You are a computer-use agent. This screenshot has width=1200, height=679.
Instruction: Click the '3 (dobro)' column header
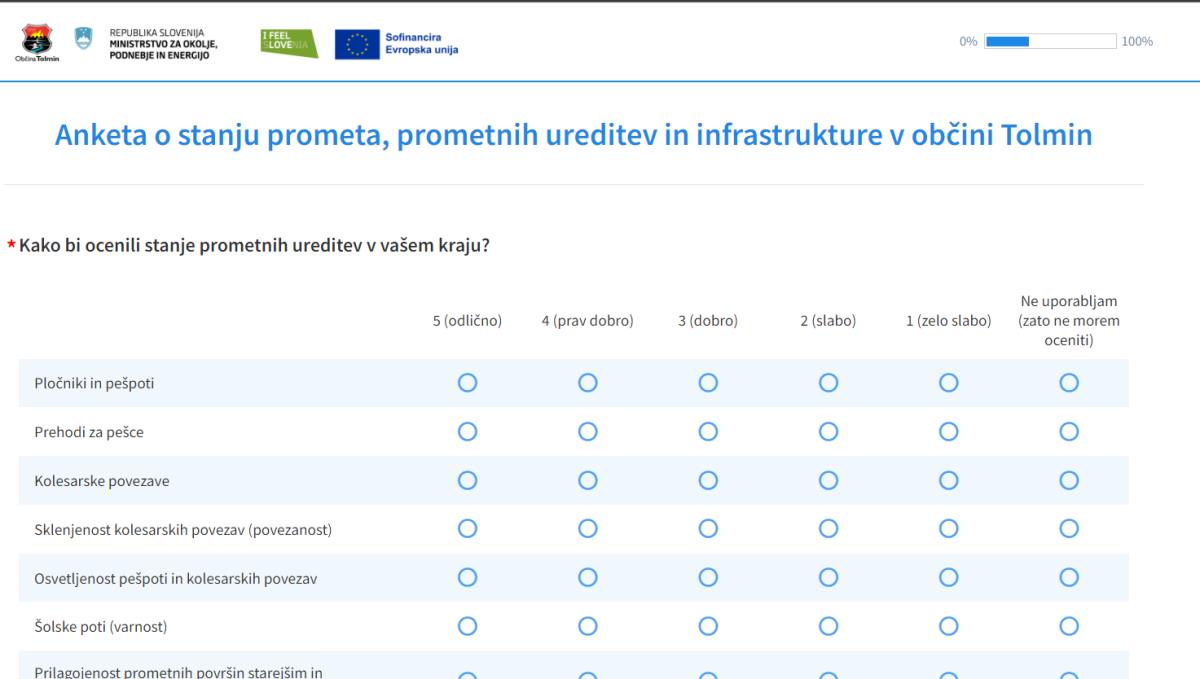[x=708, y=321]
